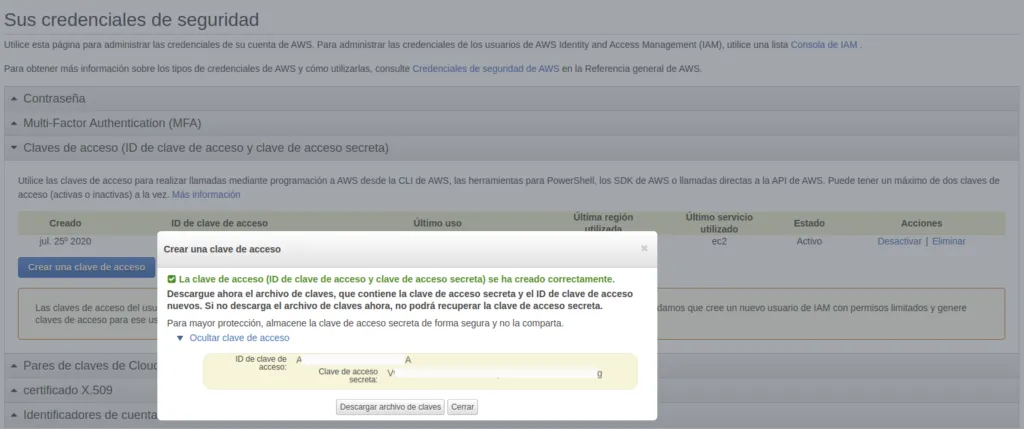Image resolution: width=1024 pixels, height=429 pixels.
Task: Click Desactivar for the active access key
Action: click(x=899, y=241)
